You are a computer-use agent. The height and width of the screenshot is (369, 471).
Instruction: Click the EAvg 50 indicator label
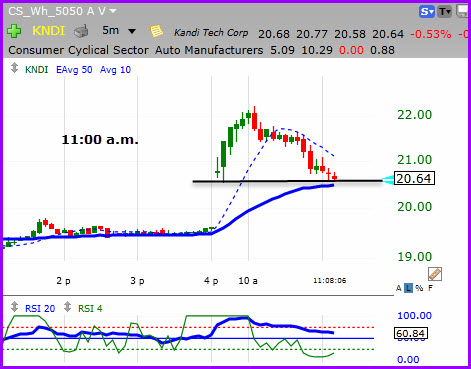pos(74,70)
